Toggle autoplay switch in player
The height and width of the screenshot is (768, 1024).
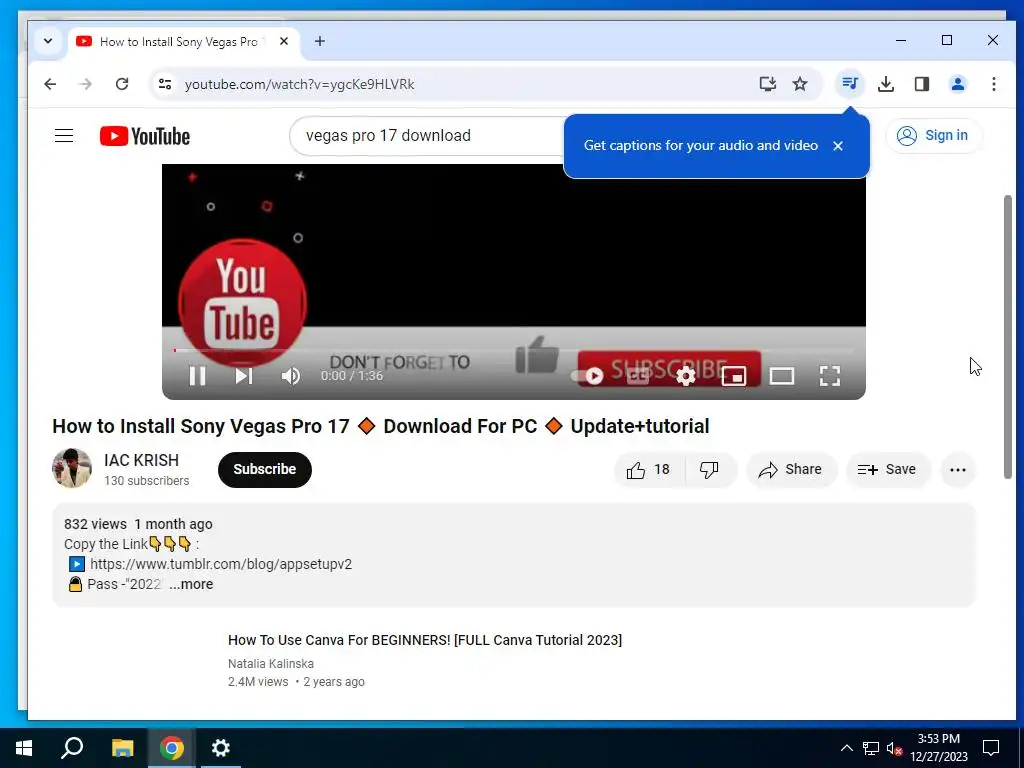[587, 376]
